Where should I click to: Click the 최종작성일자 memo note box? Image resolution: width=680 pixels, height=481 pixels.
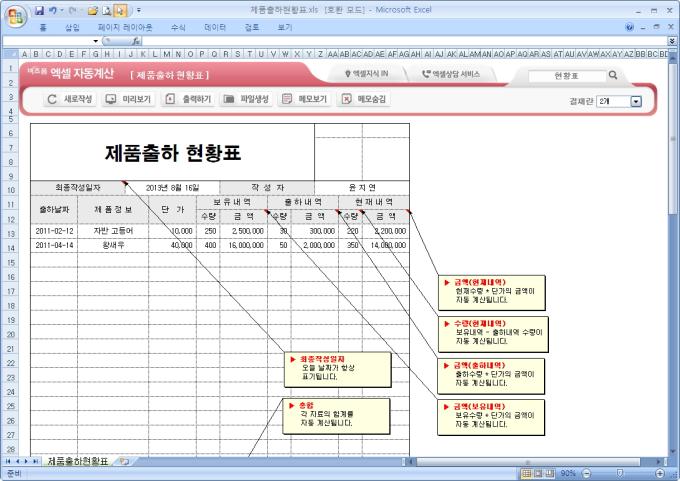(337, 369)
